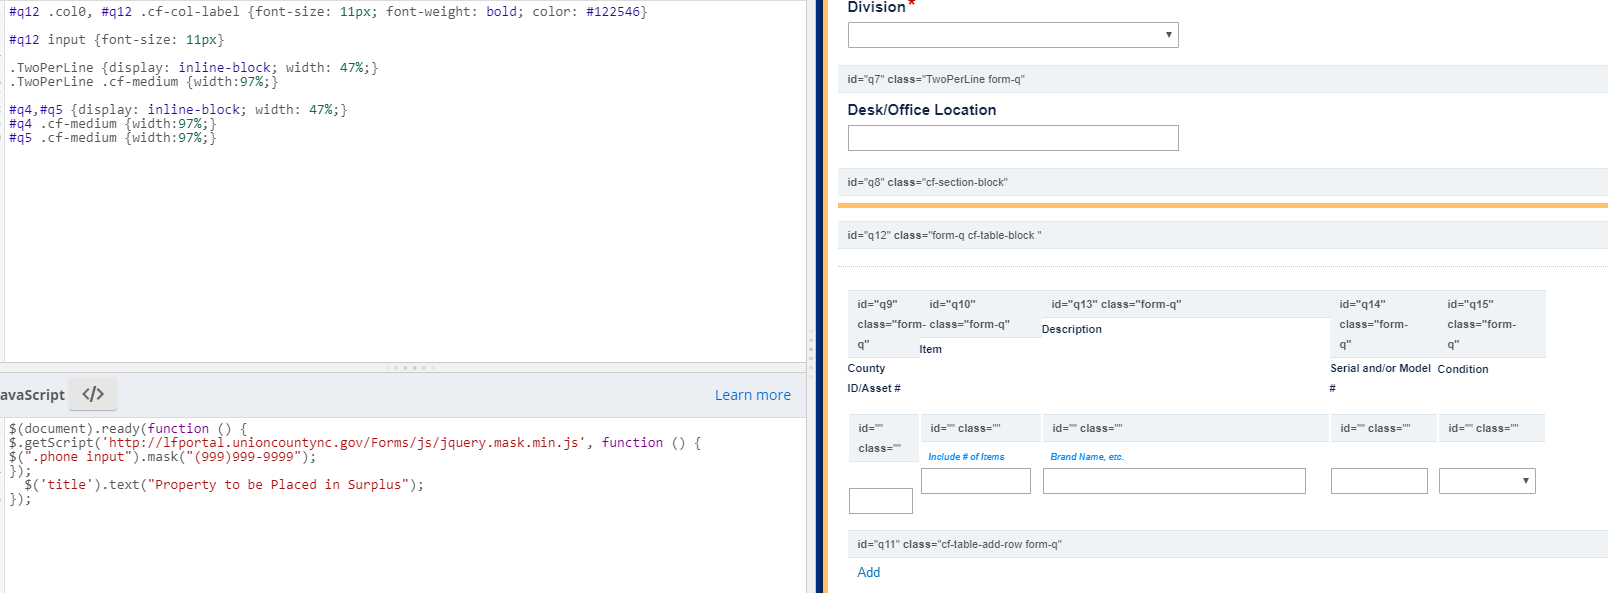This screenshot has width=1615, height=593.
Task: Focus the County ID/Asset # input box
Action: point(880,501)
